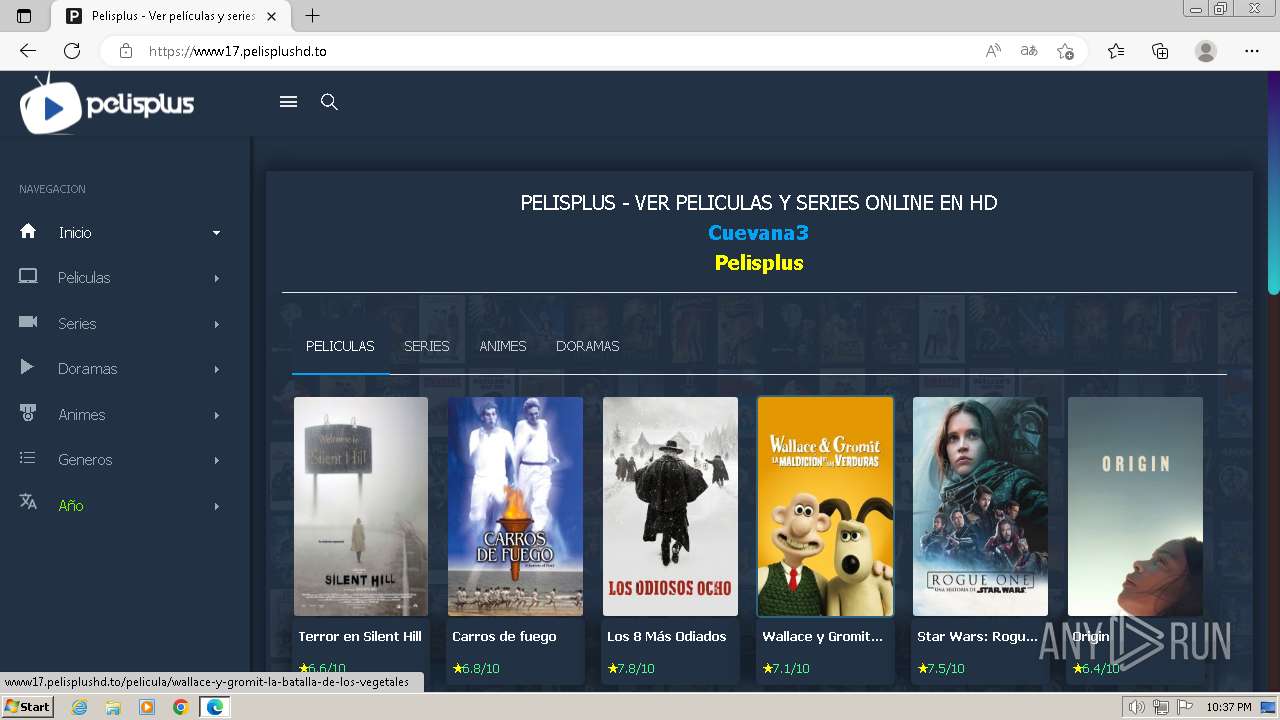Click the Animes sidebar icon
The height and width of the screenshot is (720, 1280).
[x=28, y=413]
